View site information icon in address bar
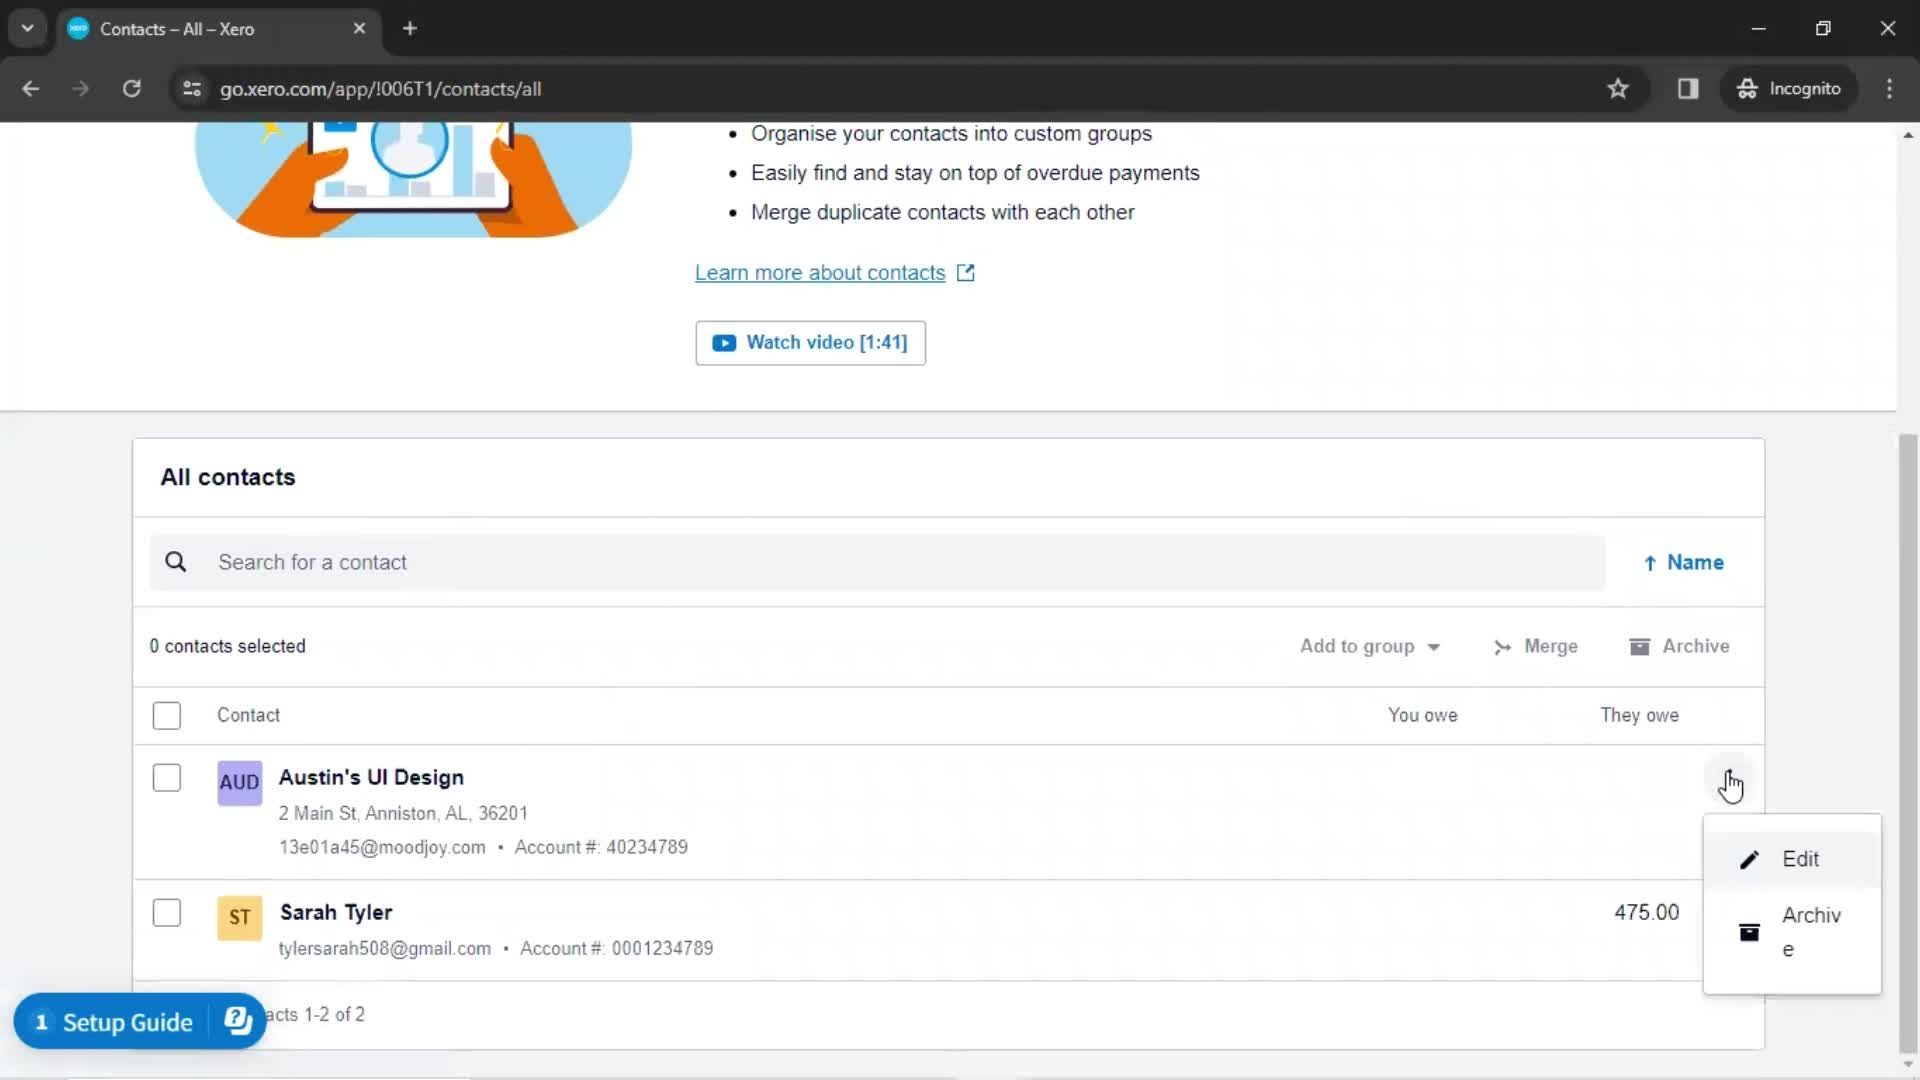Image resolution: width=1920 pixels, height=1080 pixels. 192,89
